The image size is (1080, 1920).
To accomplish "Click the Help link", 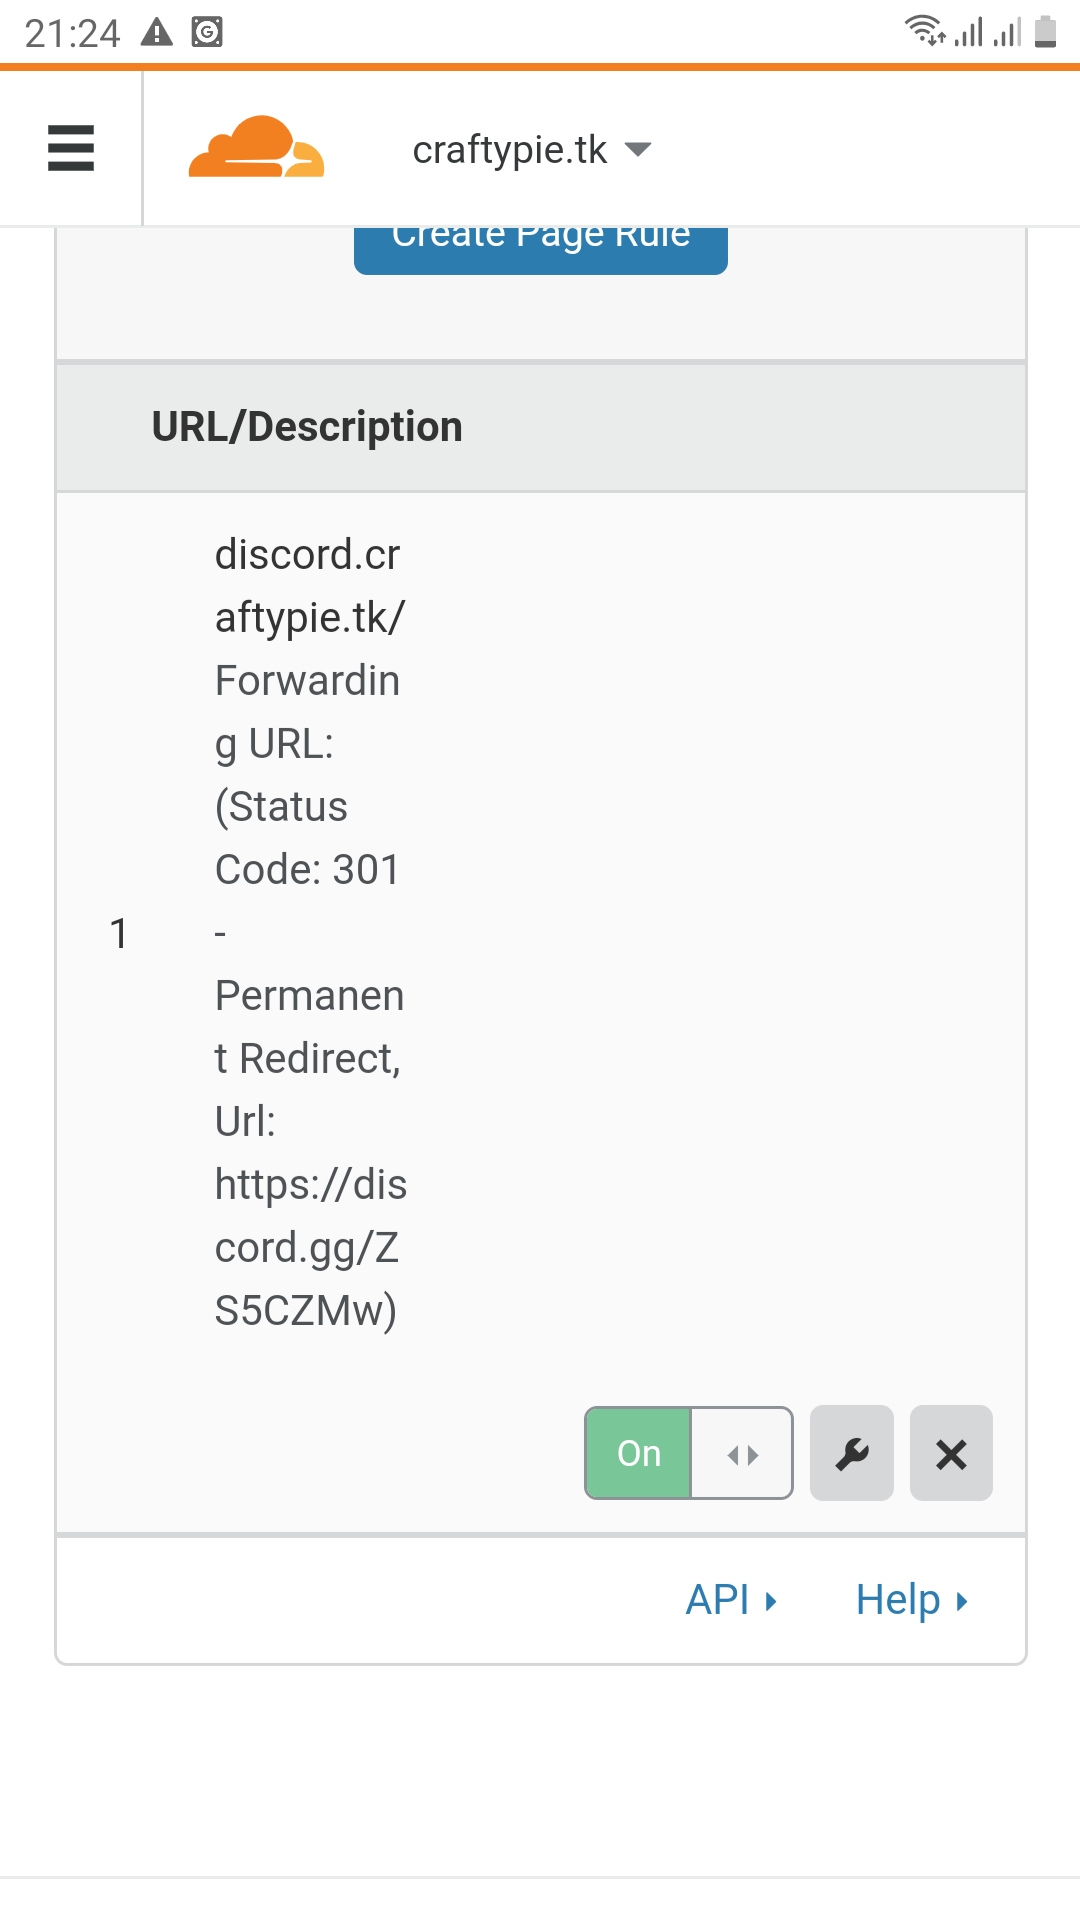I will click(897, 1598).
